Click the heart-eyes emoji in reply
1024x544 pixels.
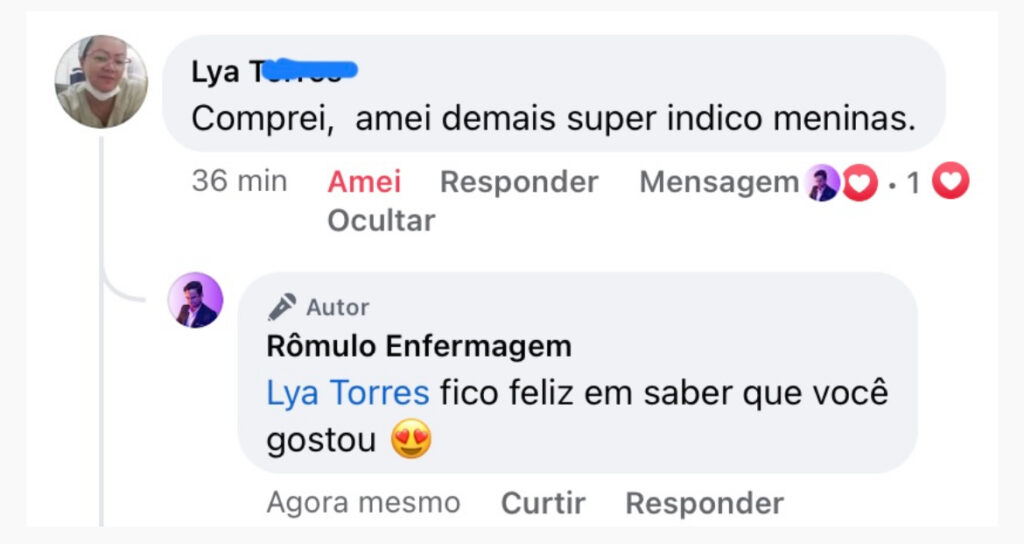[x=411, y=440]
